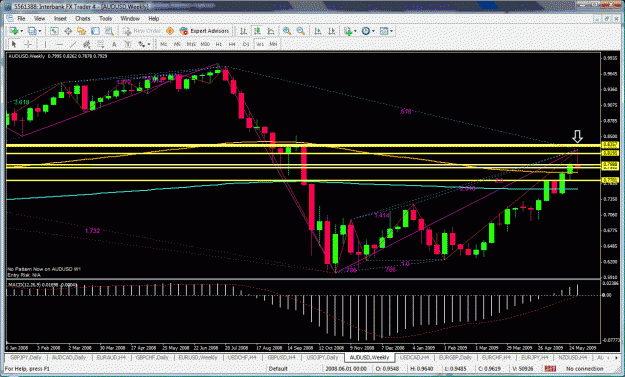Switch chart to Line Chart type

[271, 31]
